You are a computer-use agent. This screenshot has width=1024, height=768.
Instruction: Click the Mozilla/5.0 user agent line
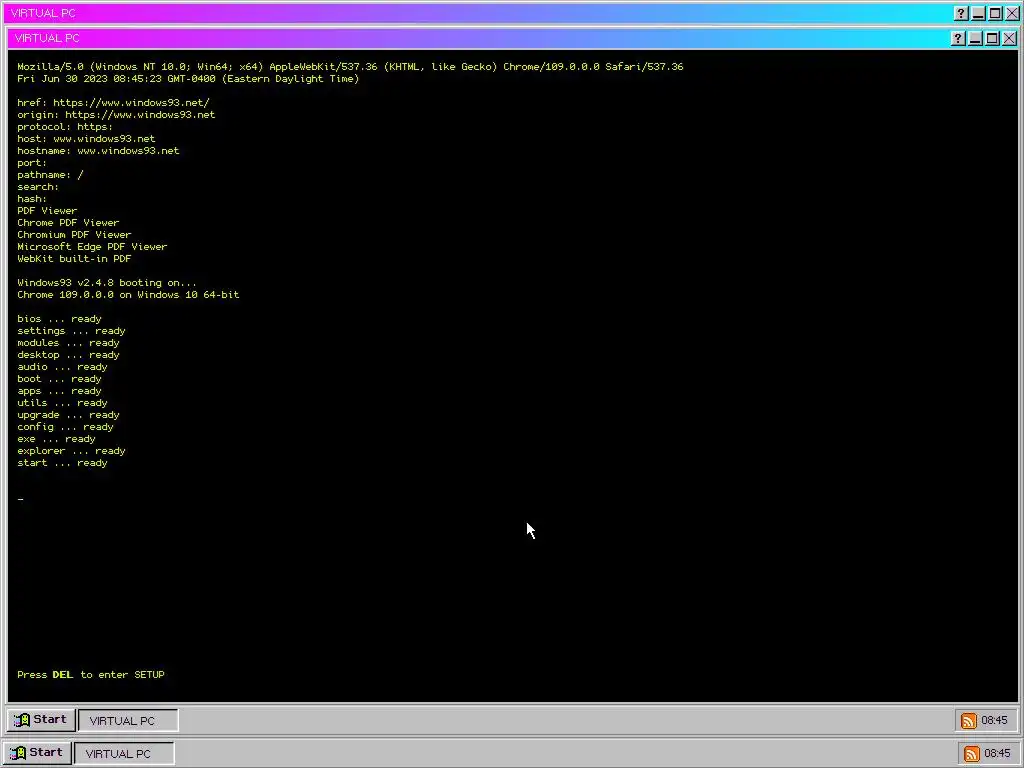click(x=350, y=67)
